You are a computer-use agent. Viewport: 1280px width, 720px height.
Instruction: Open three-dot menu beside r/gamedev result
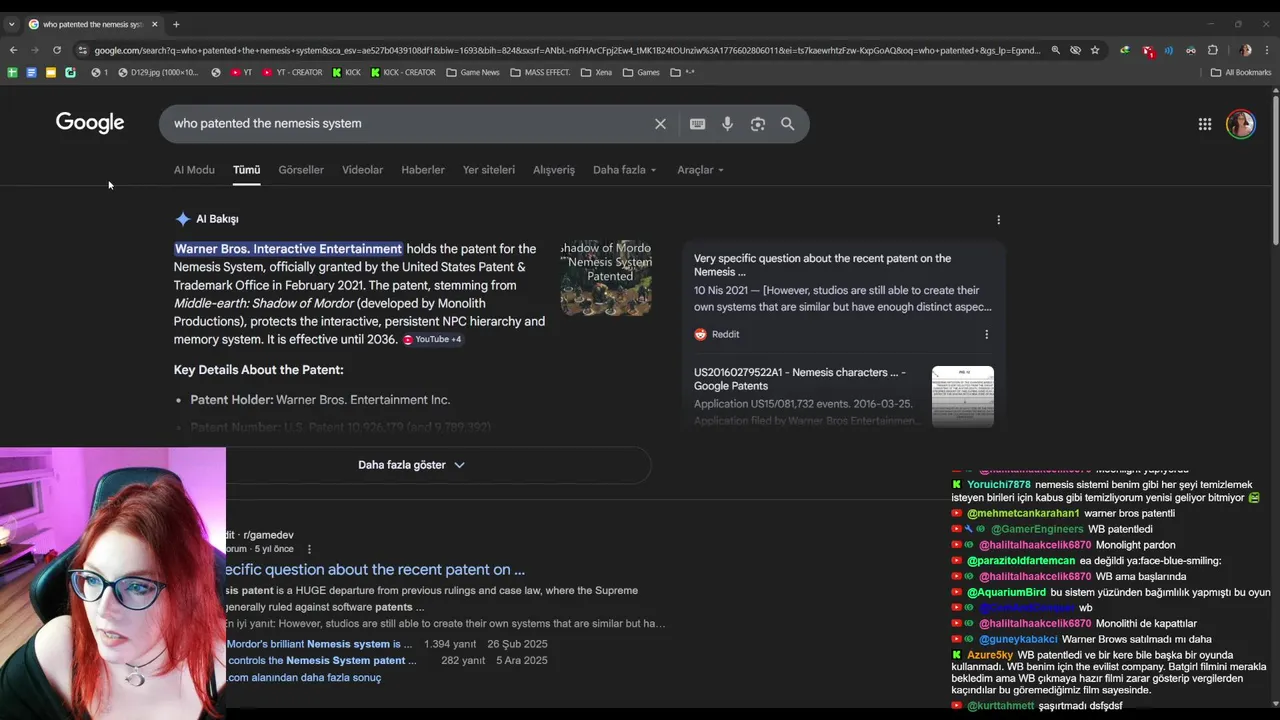(309, 549)
